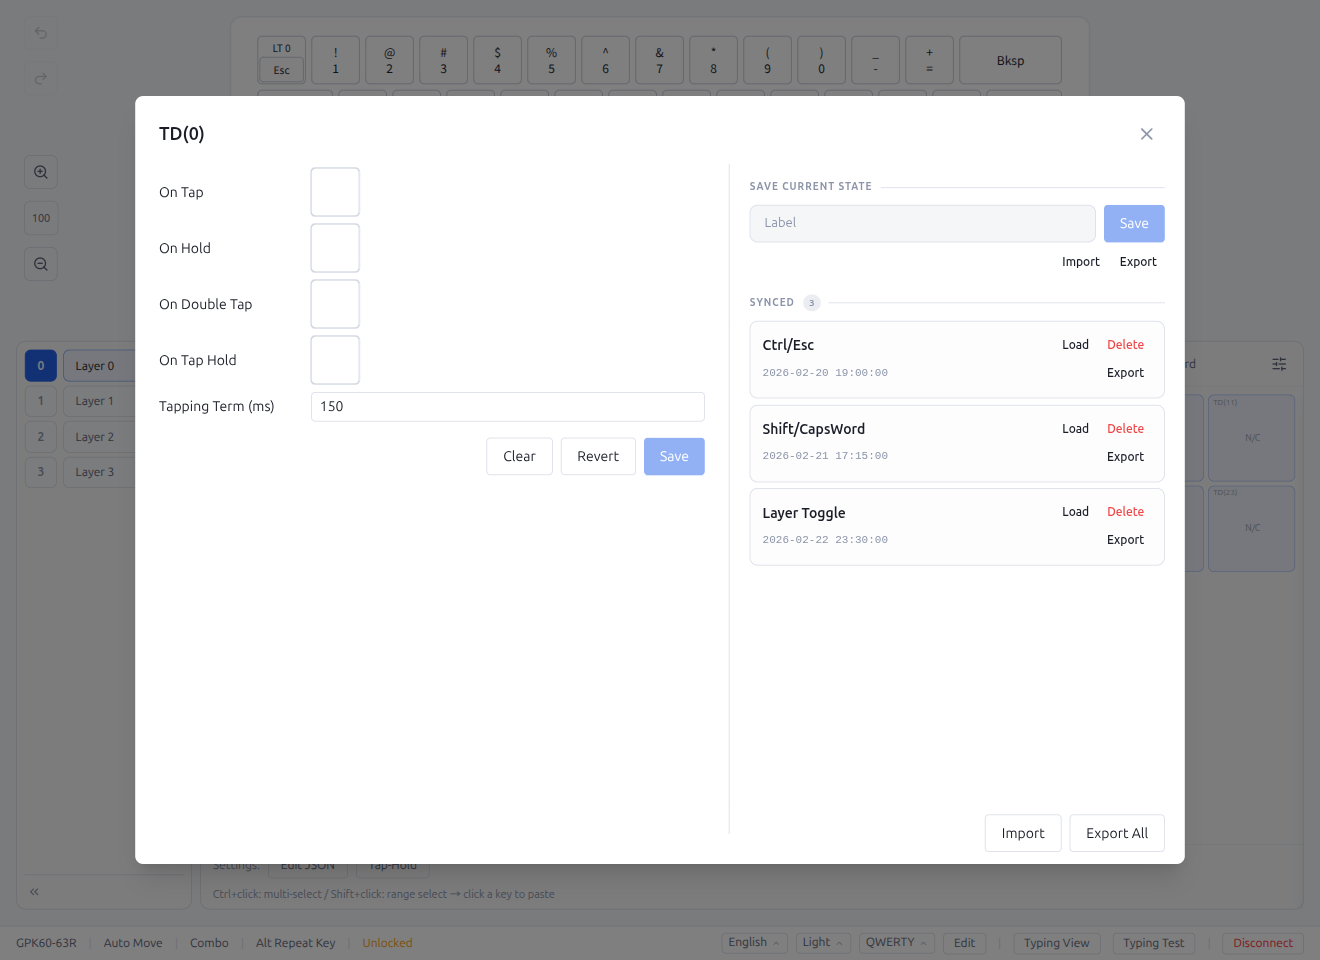Image resolution: width=1320 pixels, height=960 pixels.
Task: Zoom in with magnifier plus icon
Action: click(x=41, y=172)
